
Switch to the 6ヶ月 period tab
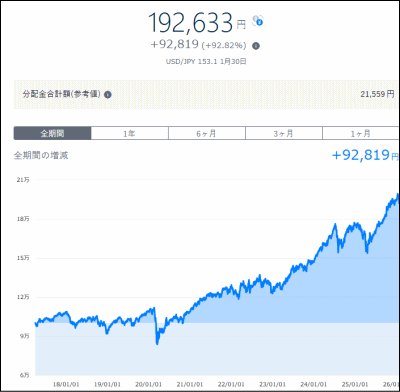tap(207, 134)
